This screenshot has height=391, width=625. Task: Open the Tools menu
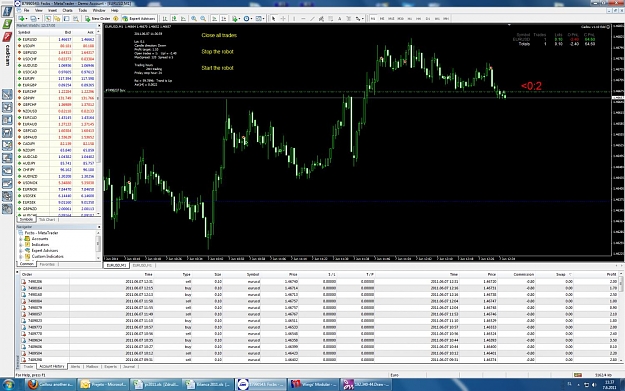coord(83,10)
